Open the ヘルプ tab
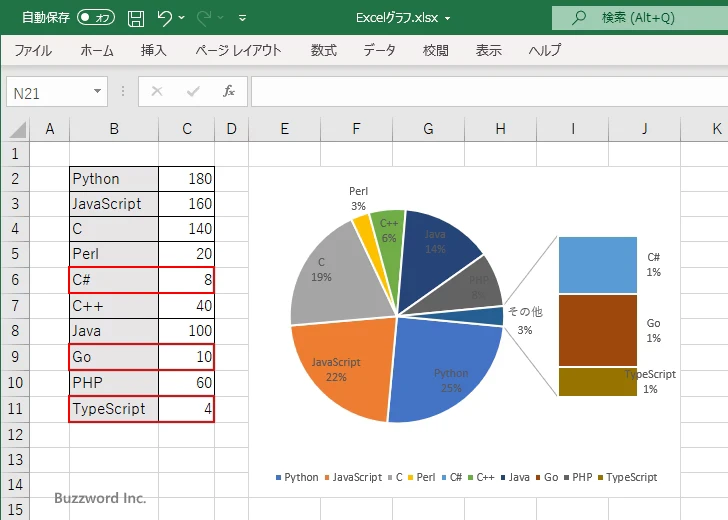728x520 pixels. (545, 50)
